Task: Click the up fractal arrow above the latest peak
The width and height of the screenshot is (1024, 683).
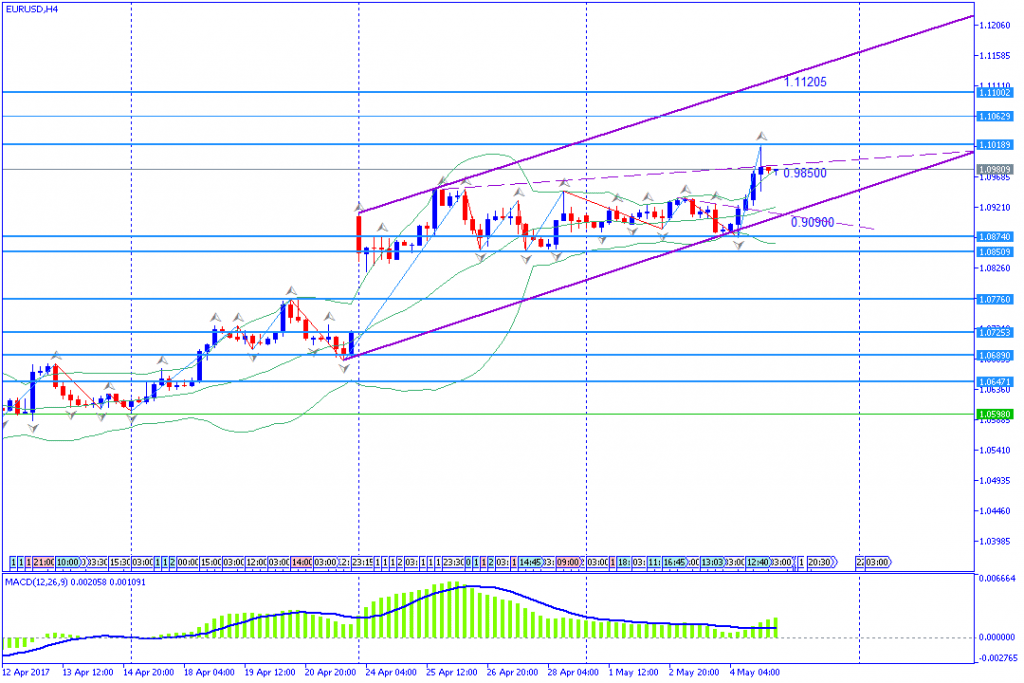Action: click(760, 135)
